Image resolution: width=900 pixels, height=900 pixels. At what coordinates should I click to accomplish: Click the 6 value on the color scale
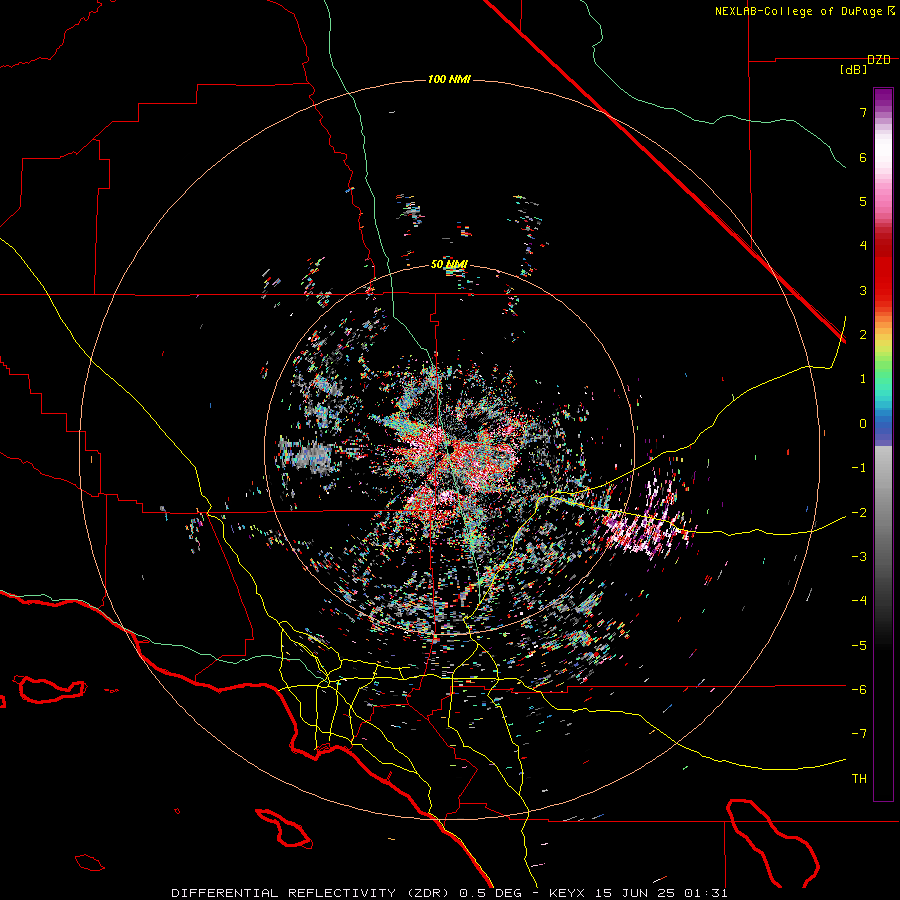pyautogui.click(x=863, y=157)
